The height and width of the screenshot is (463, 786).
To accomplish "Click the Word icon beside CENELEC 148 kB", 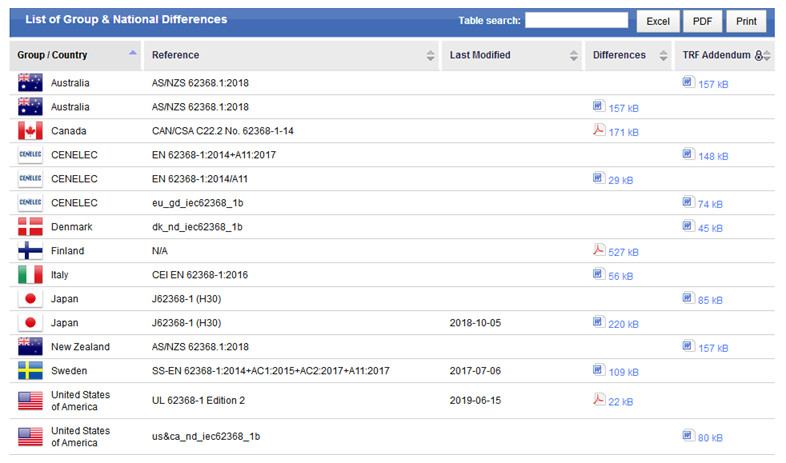I will [689, 154].
